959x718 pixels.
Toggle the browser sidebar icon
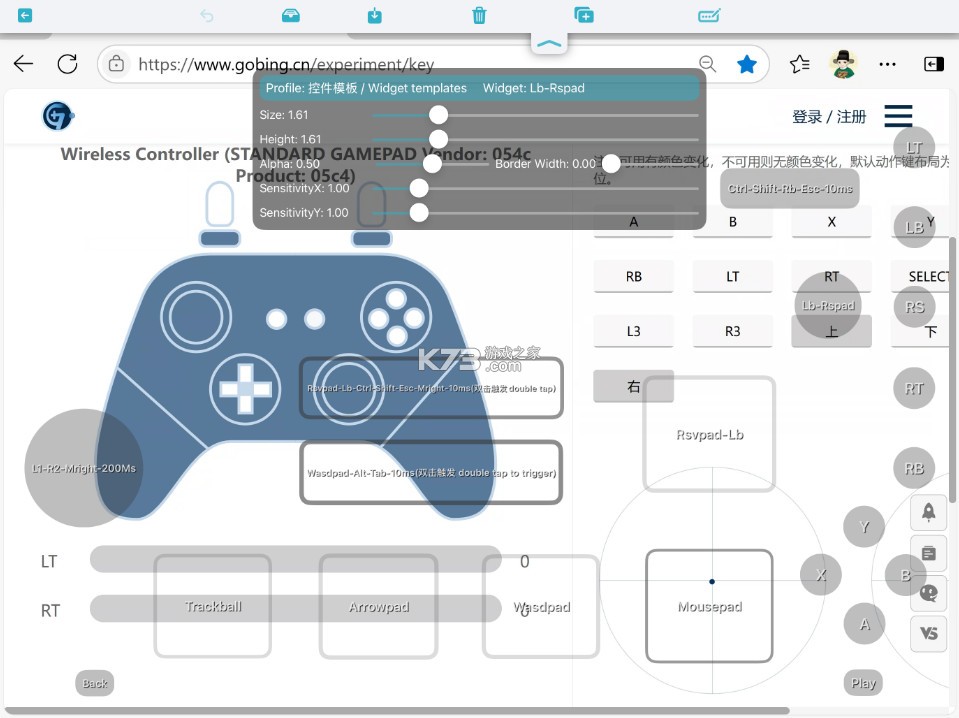click(x=933, y=64)
